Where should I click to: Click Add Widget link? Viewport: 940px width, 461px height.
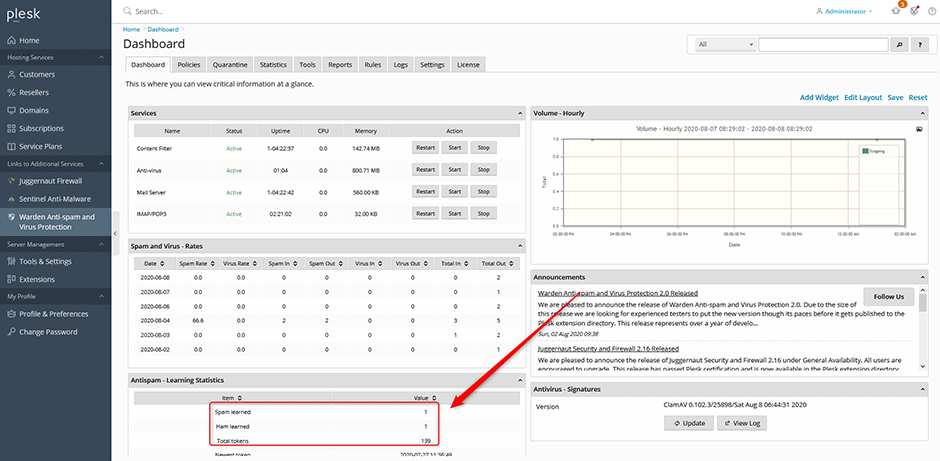tap(820, 97)
